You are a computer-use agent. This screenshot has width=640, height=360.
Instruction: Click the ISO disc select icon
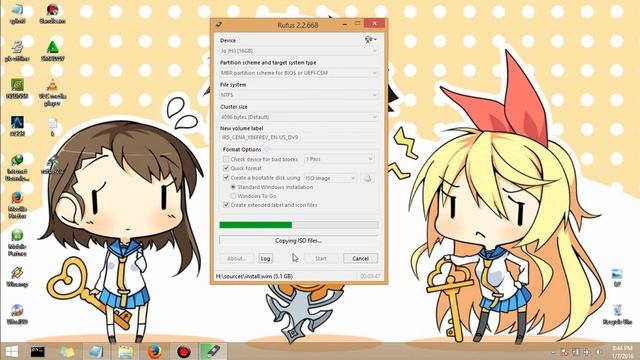367,178
